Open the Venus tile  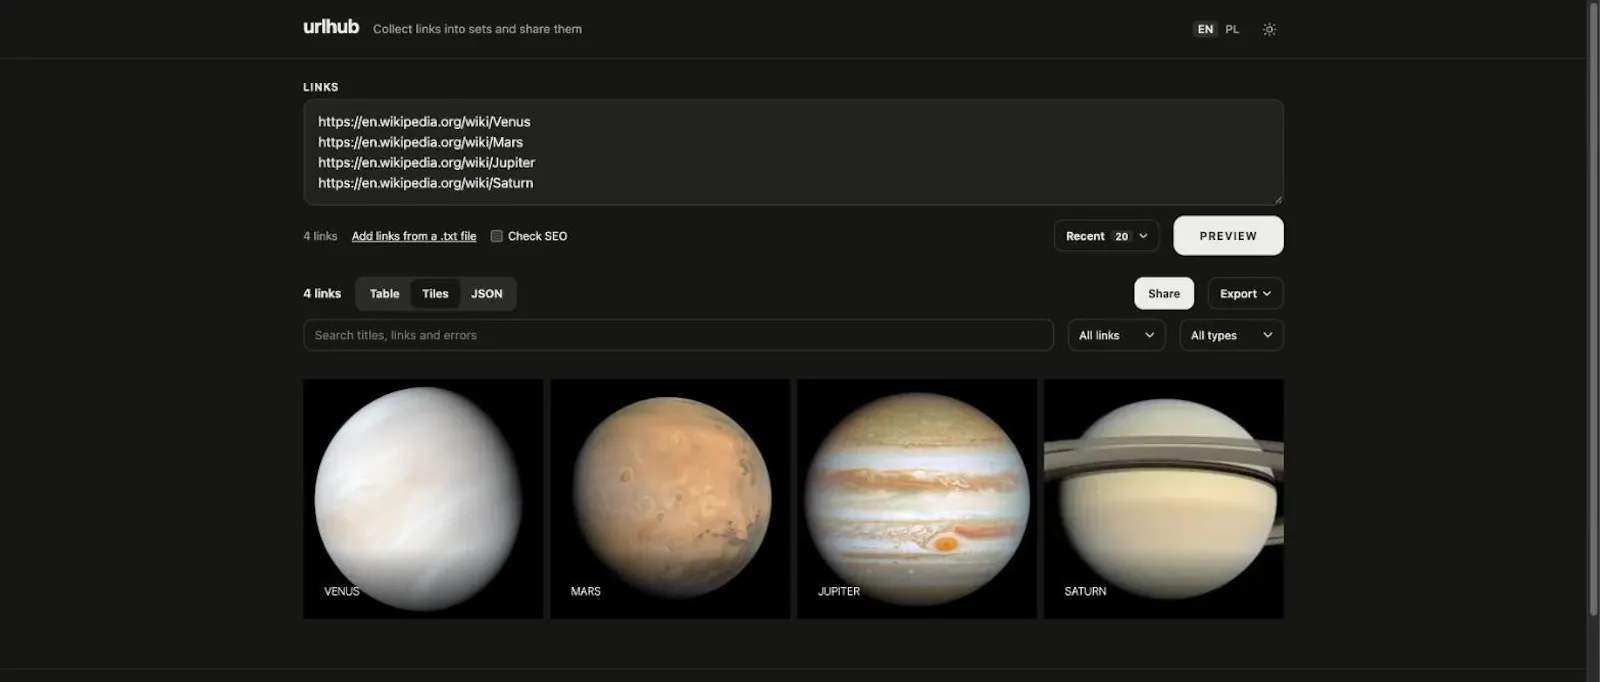[423, 498]
